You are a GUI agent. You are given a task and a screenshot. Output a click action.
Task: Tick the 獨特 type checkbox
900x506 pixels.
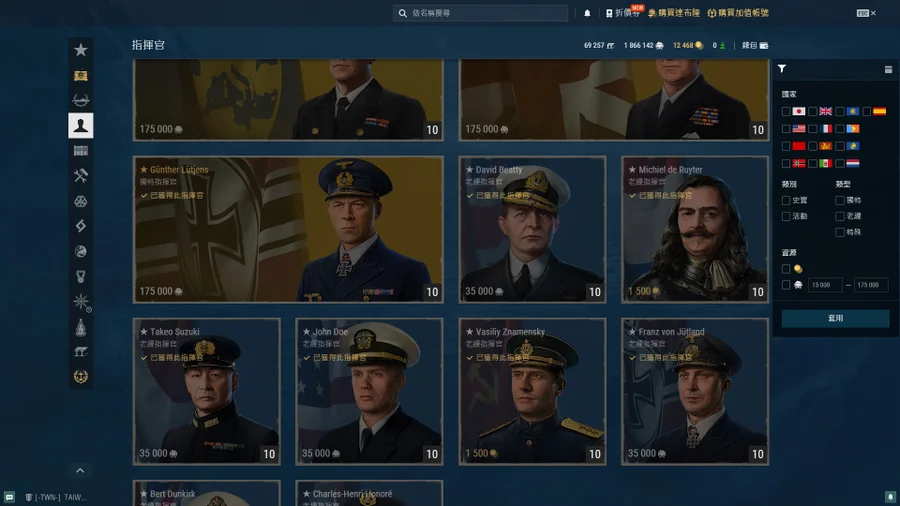point(840,201)
